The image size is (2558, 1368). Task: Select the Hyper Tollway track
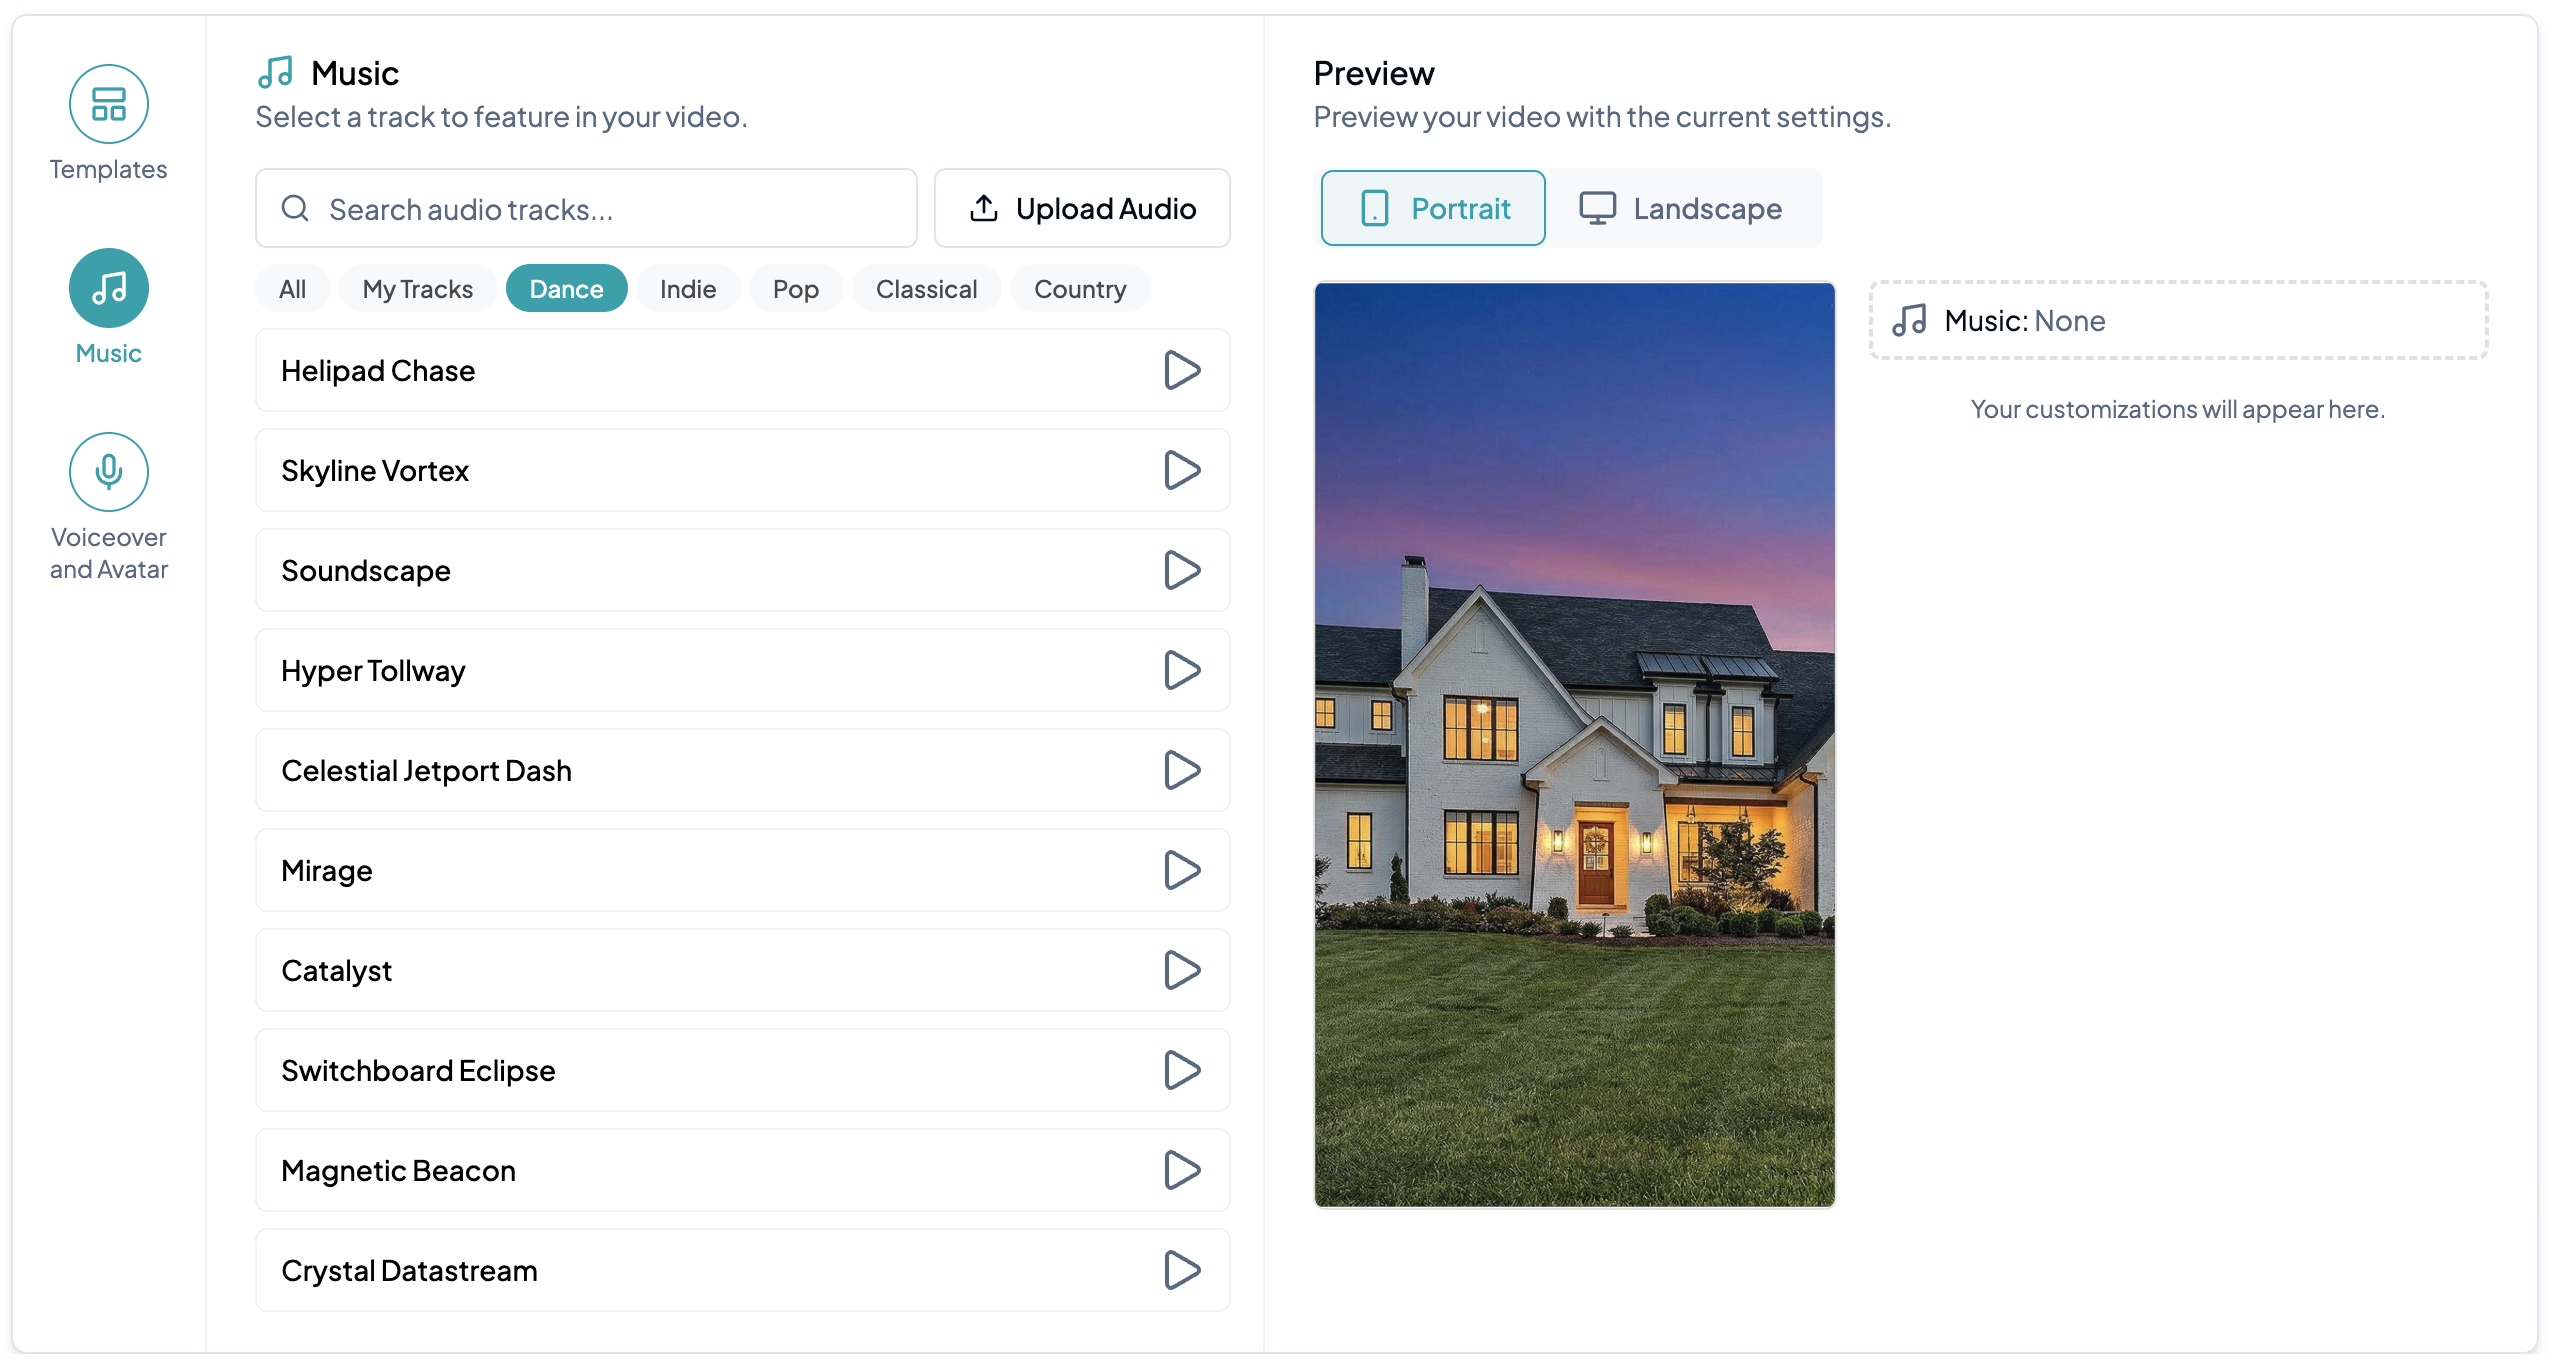pos(700,671)
